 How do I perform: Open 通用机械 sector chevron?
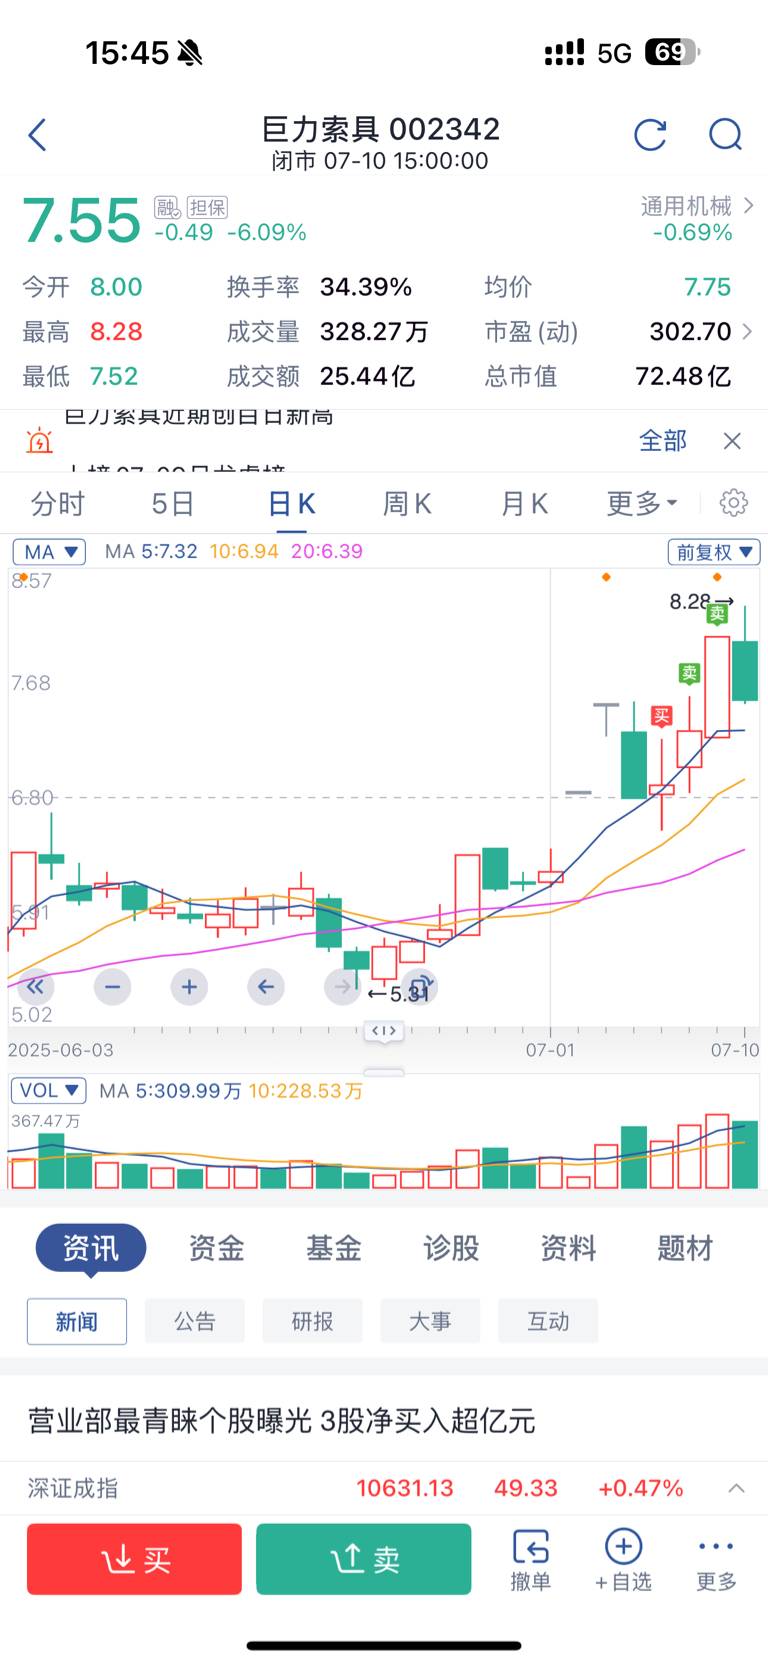tap(749, 206)
